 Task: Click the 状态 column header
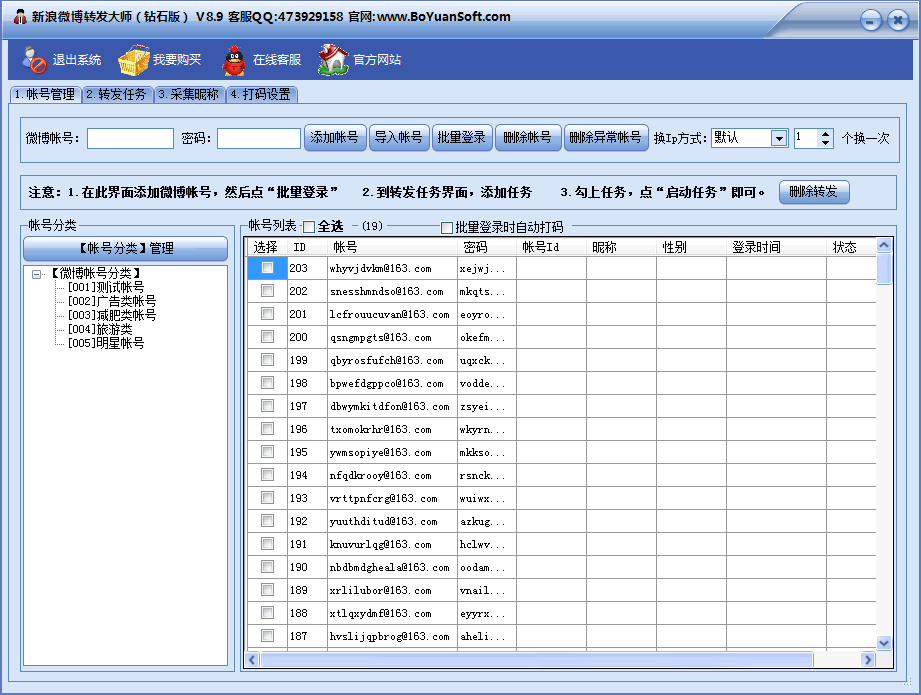click(851, 247)
